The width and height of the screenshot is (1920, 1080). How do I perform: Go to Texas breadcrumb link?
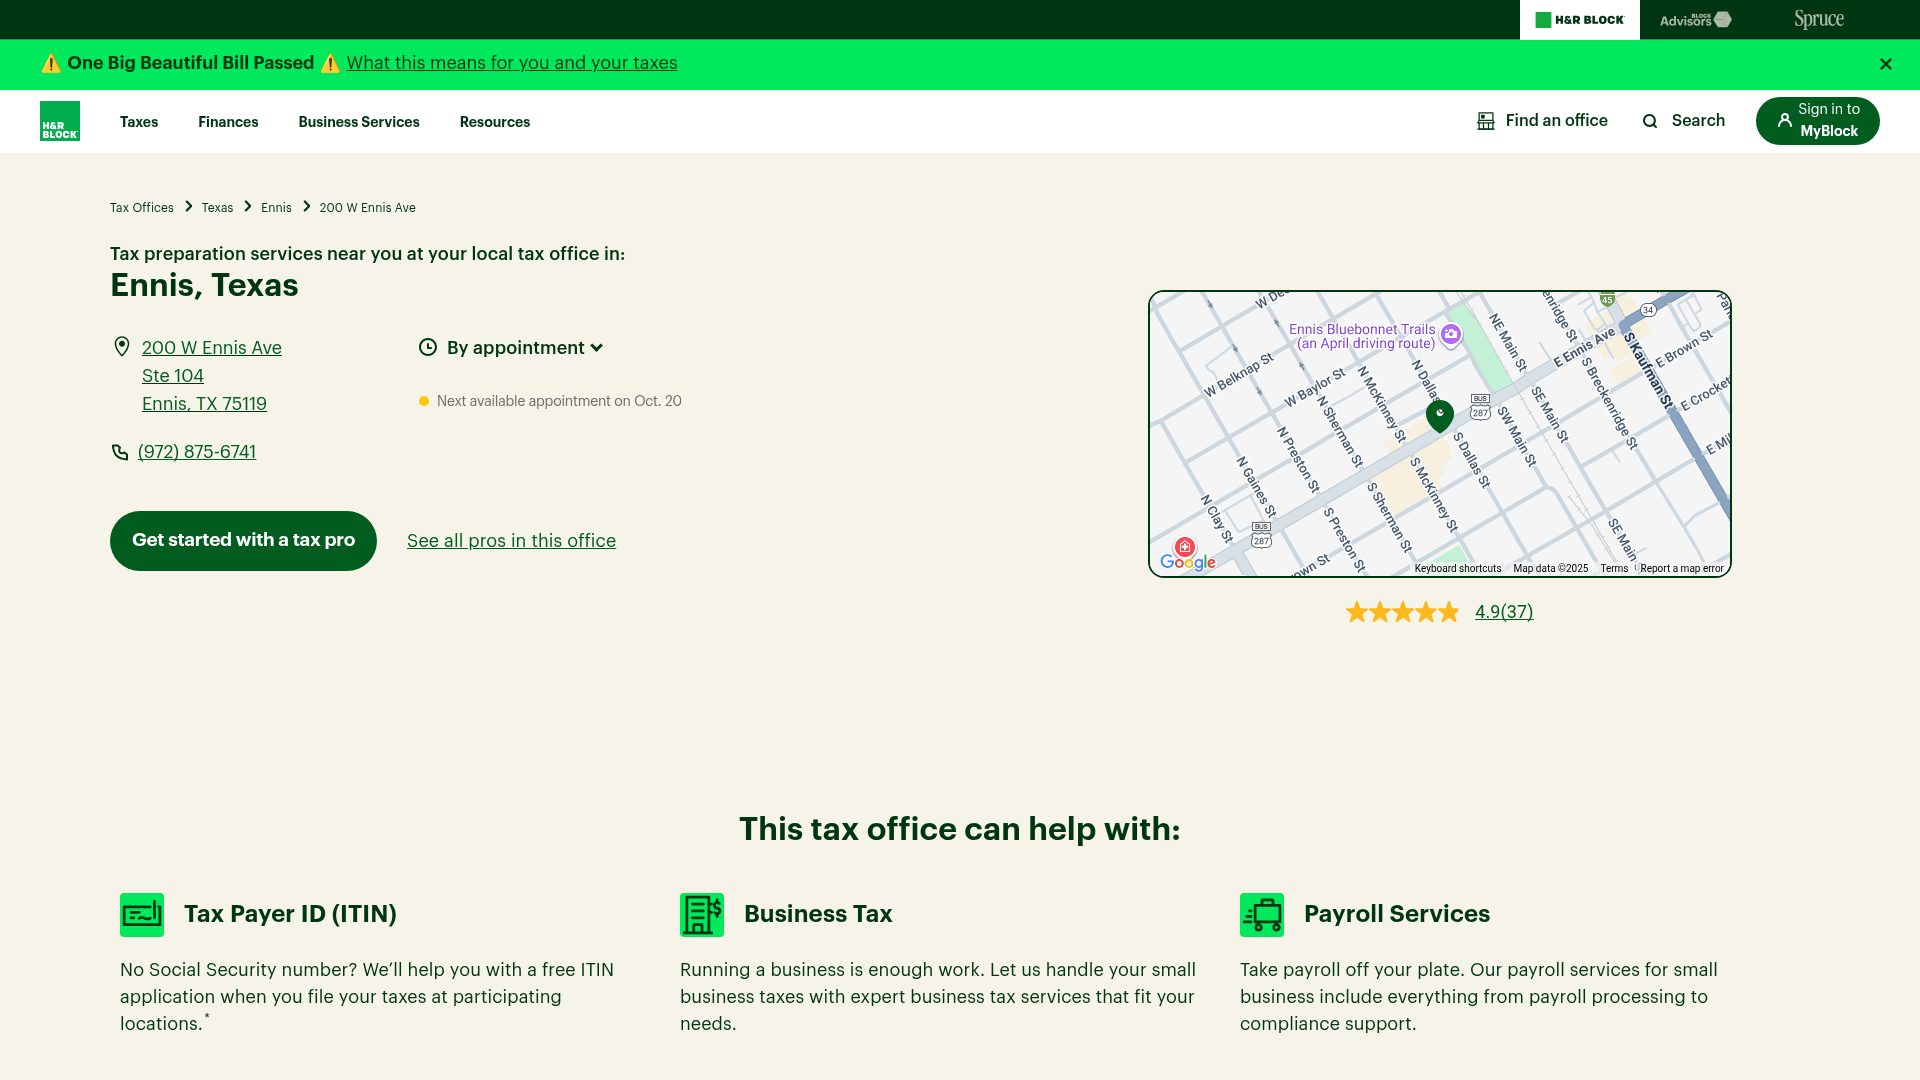click(x=217, y=208)
